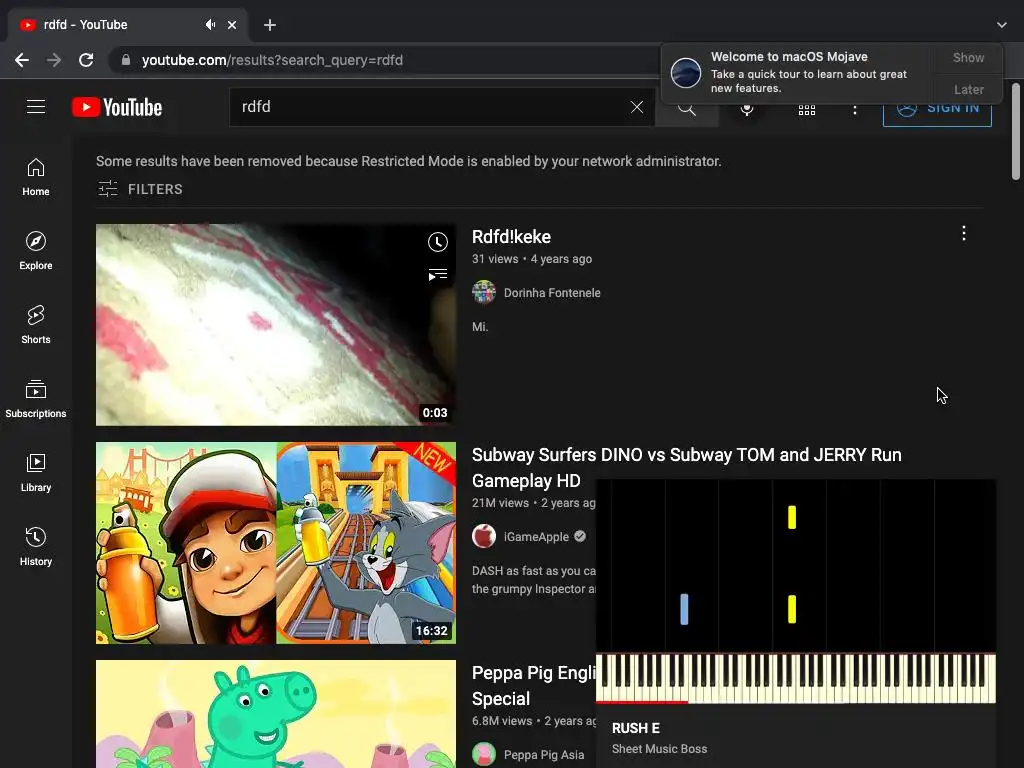Mute the tab via the speaker icon
The height and width of the screenshot is (768, 1024).
point(210,25)
